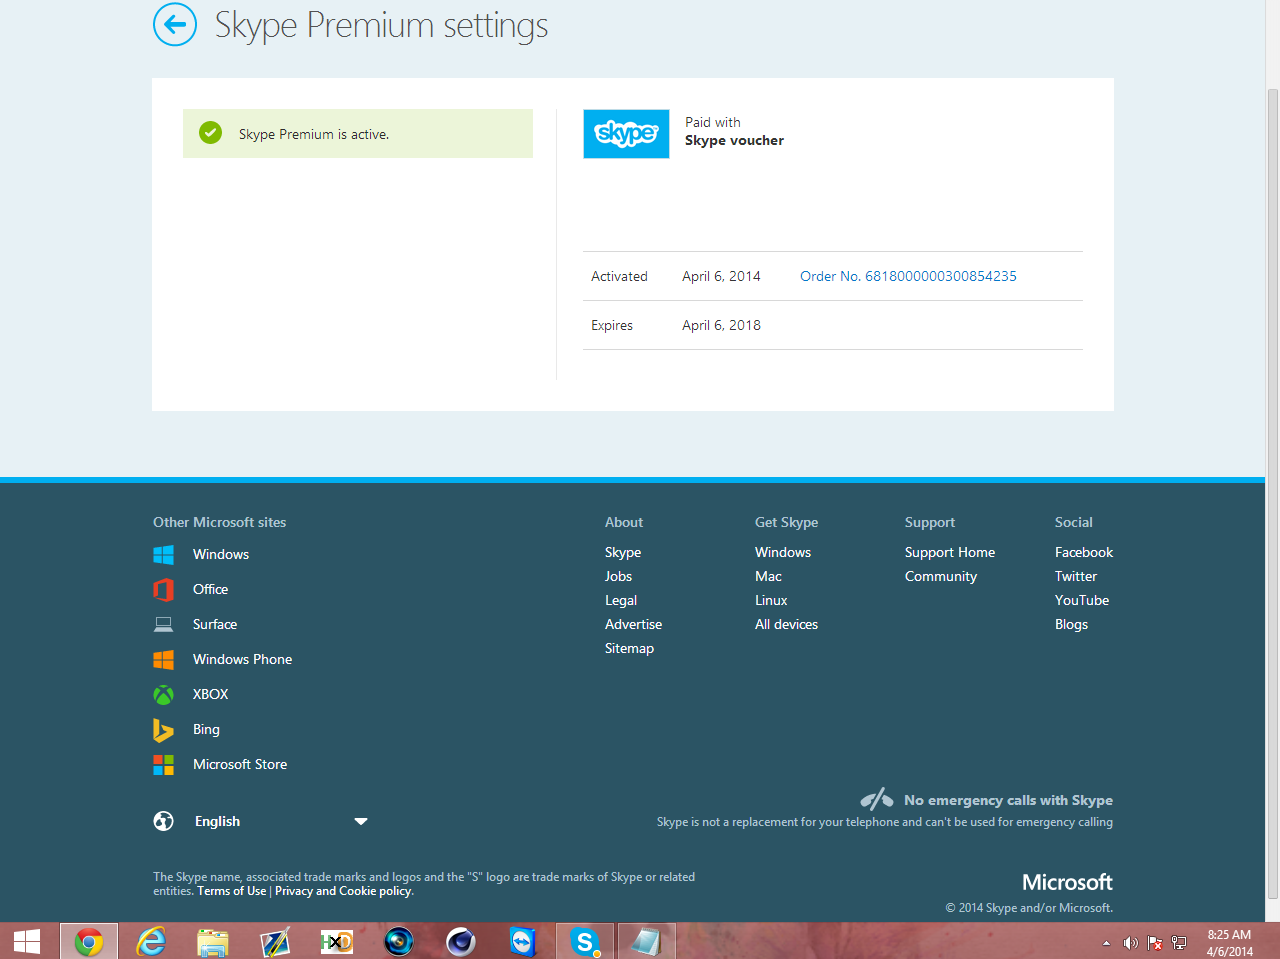Visit the XBOX site link
The image size is (1280, 959).
coord(210,694)
